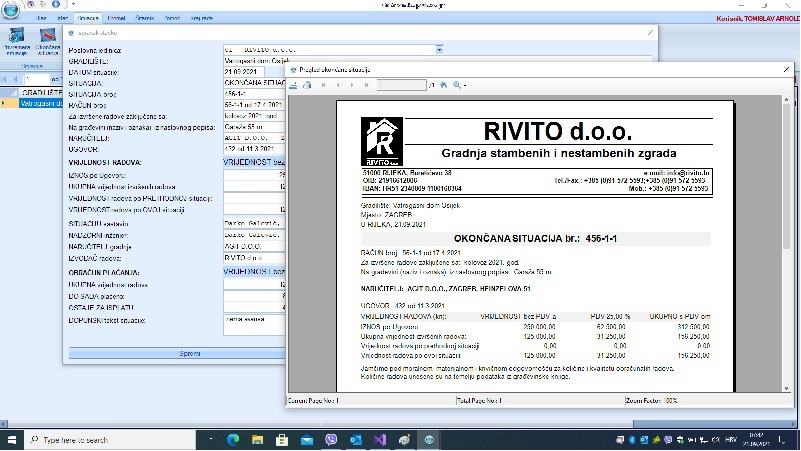Viewport: 801px width, 451px height.
Task: Click the NARUČITELJ field
Action: pyautogui.click(x=254, y=138)
